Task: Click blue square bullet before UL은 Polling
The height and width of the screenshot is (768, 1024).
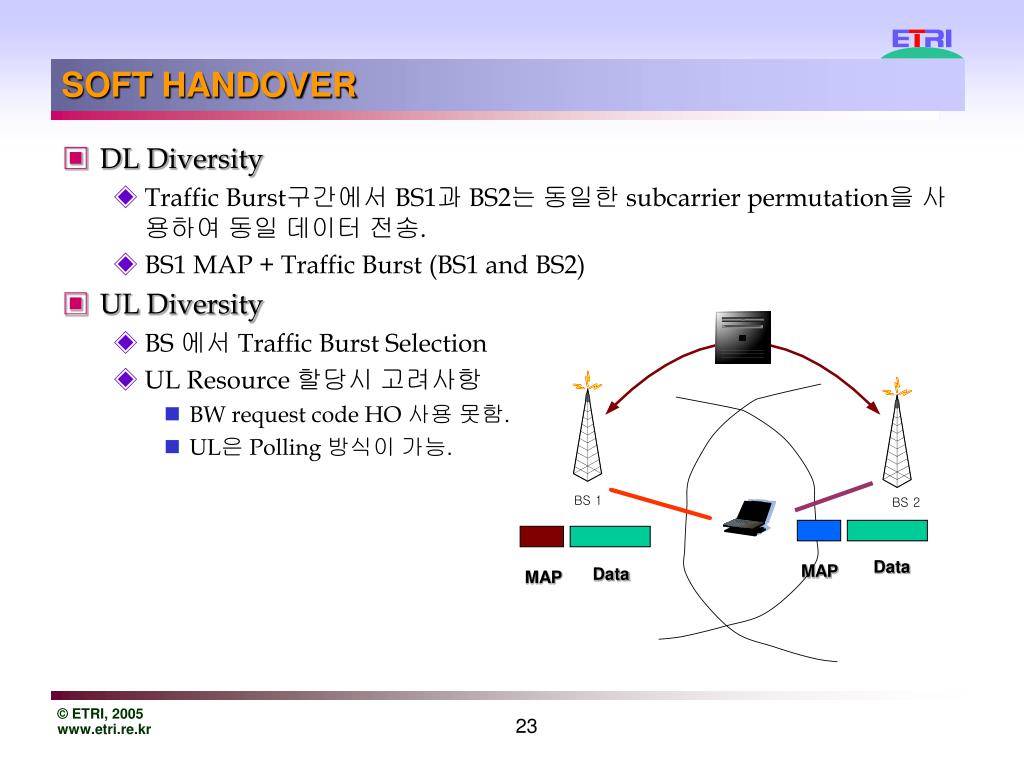Action: coord(172,446)
